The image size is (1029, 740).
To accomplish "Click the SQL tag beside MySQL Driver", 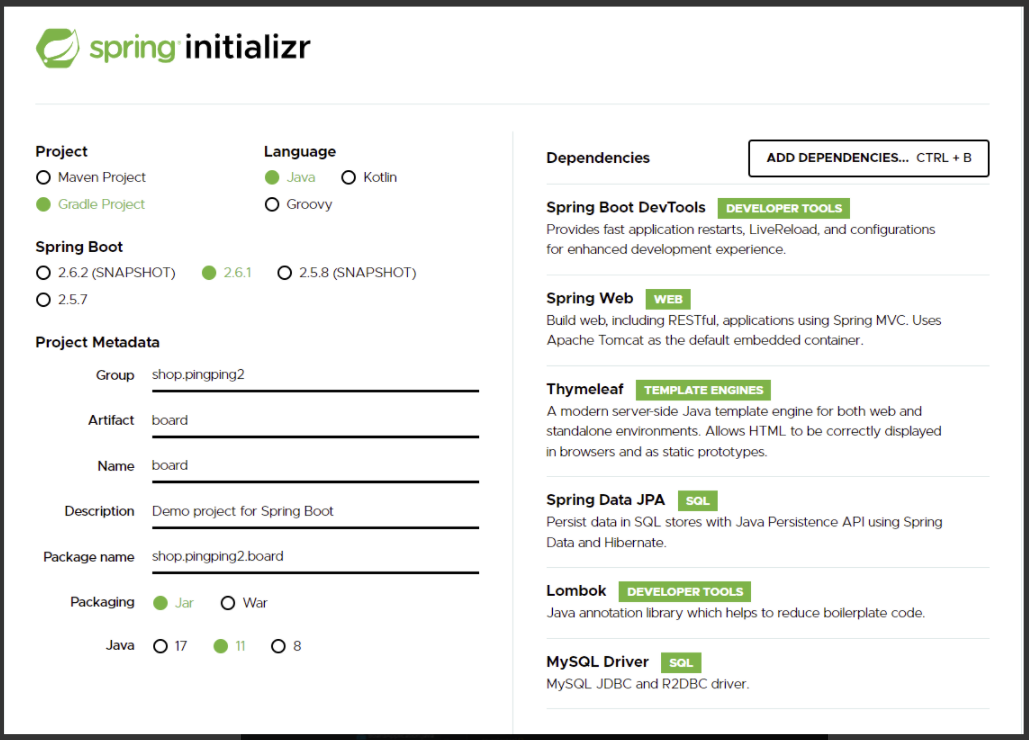I will coord(681,663).
